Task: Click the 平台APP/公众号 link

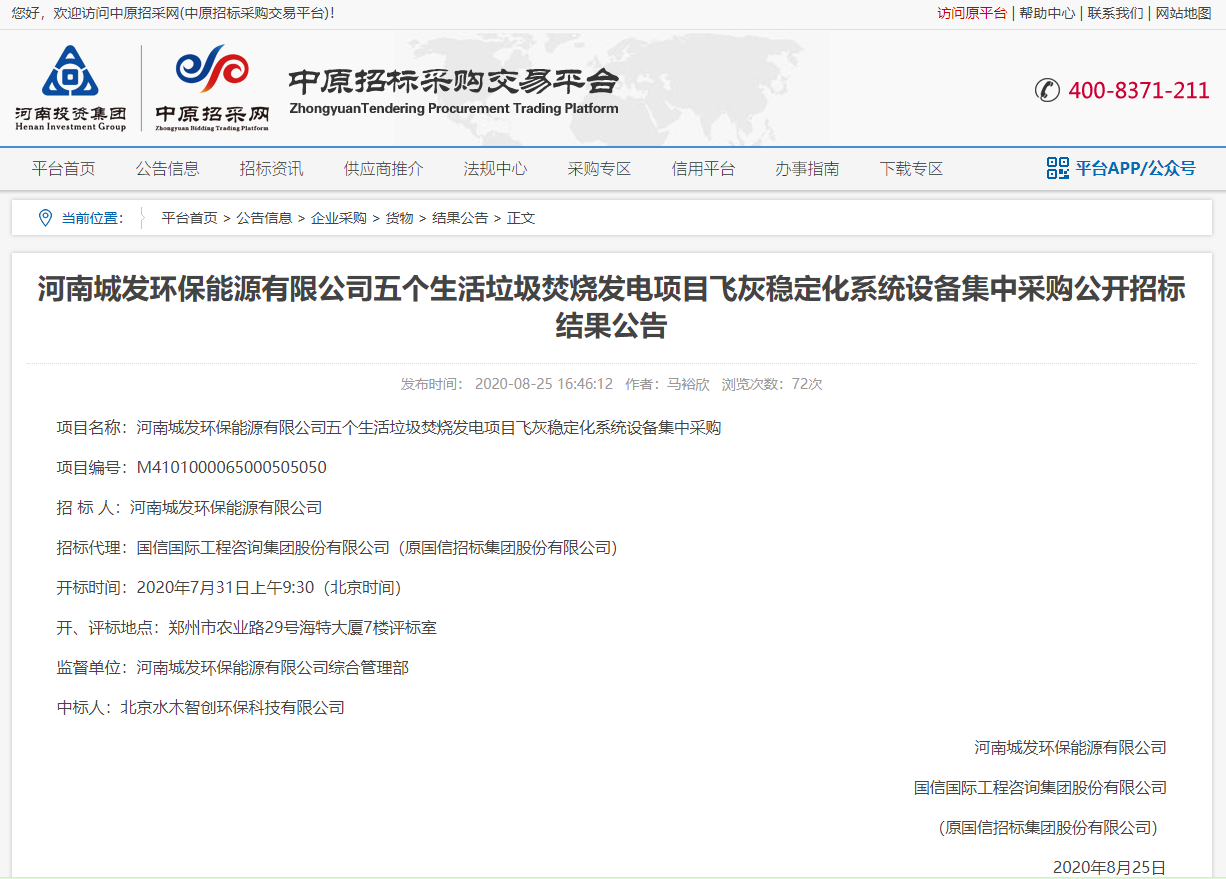Action: pyautogui.click(x=1135, y=168)
